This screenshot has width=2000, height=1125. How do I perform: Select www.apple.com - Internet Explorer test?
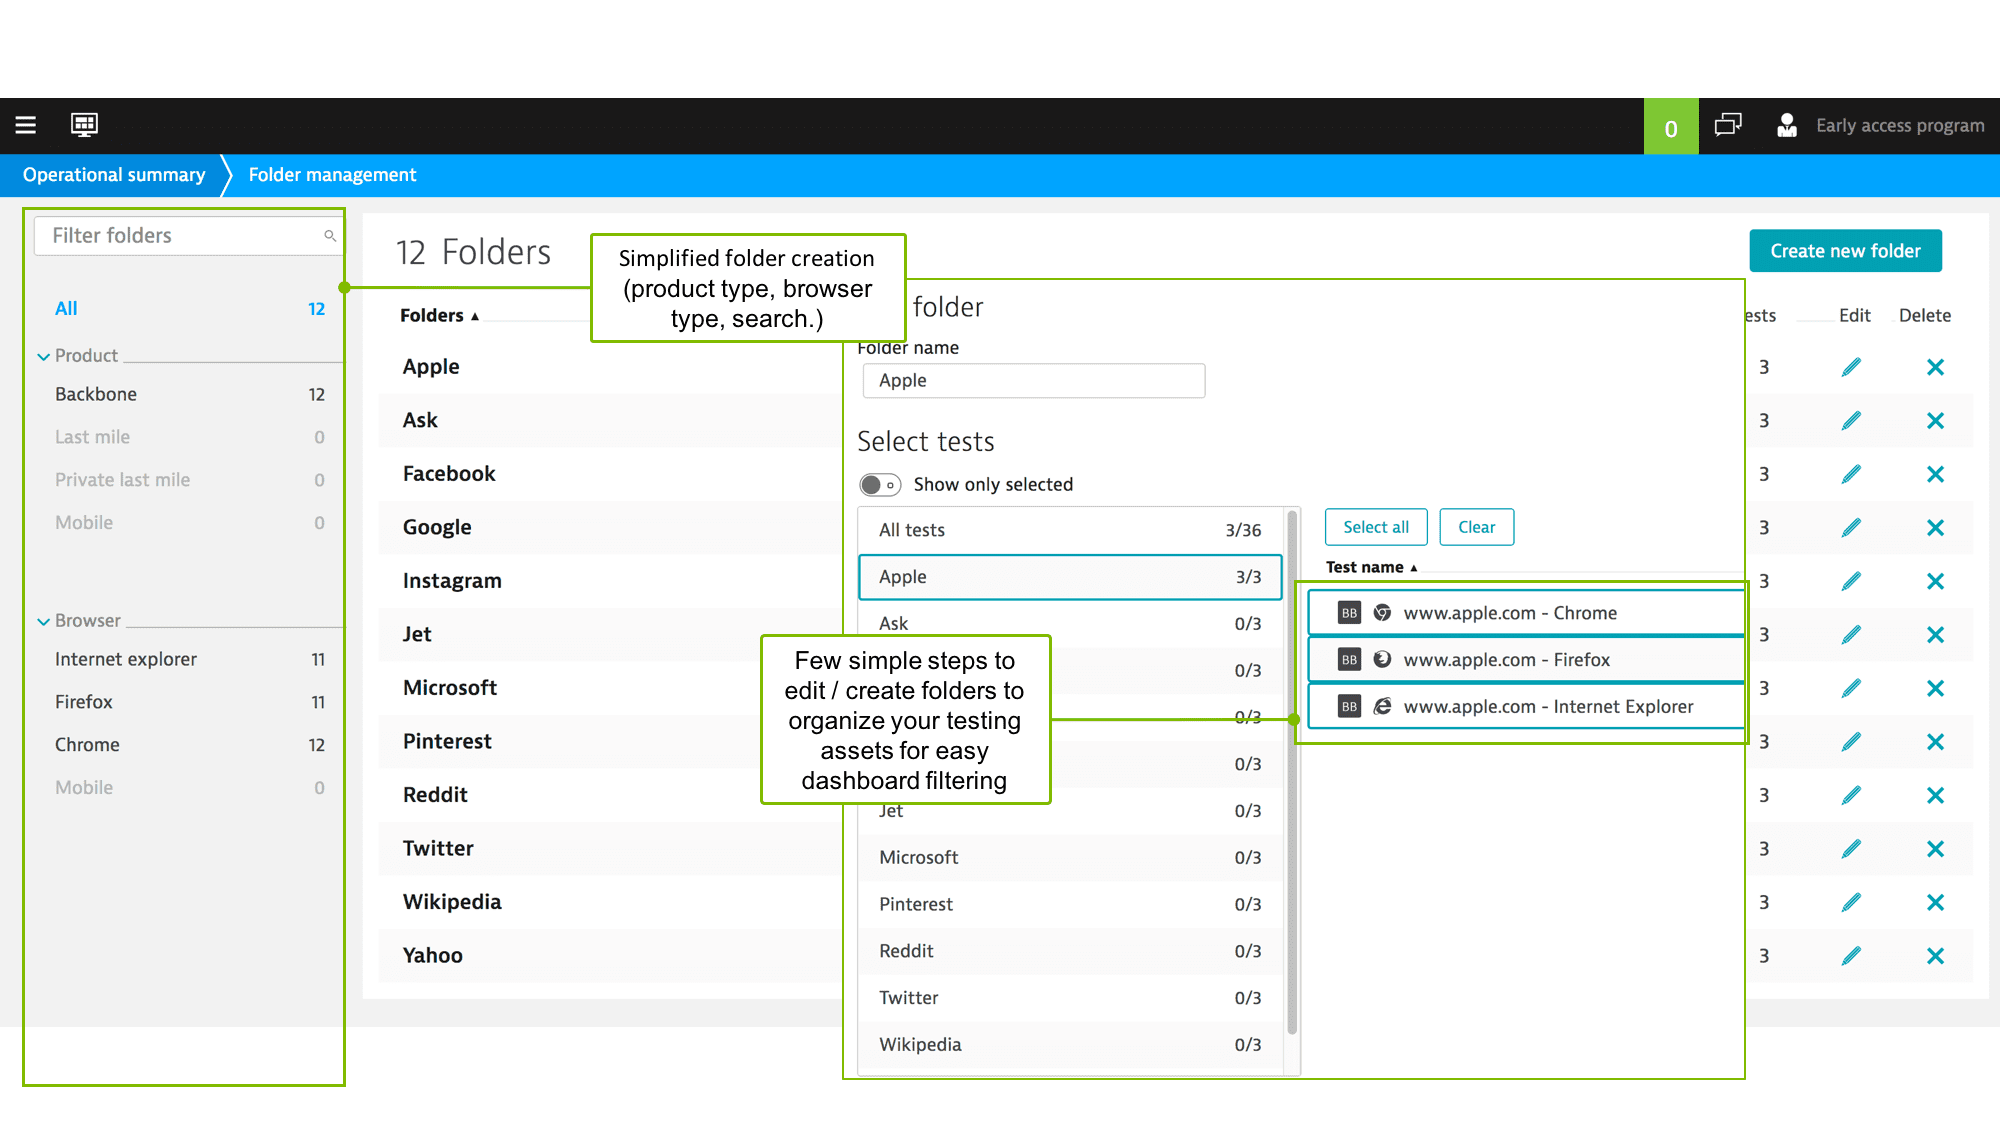[x=1526, y=707]
